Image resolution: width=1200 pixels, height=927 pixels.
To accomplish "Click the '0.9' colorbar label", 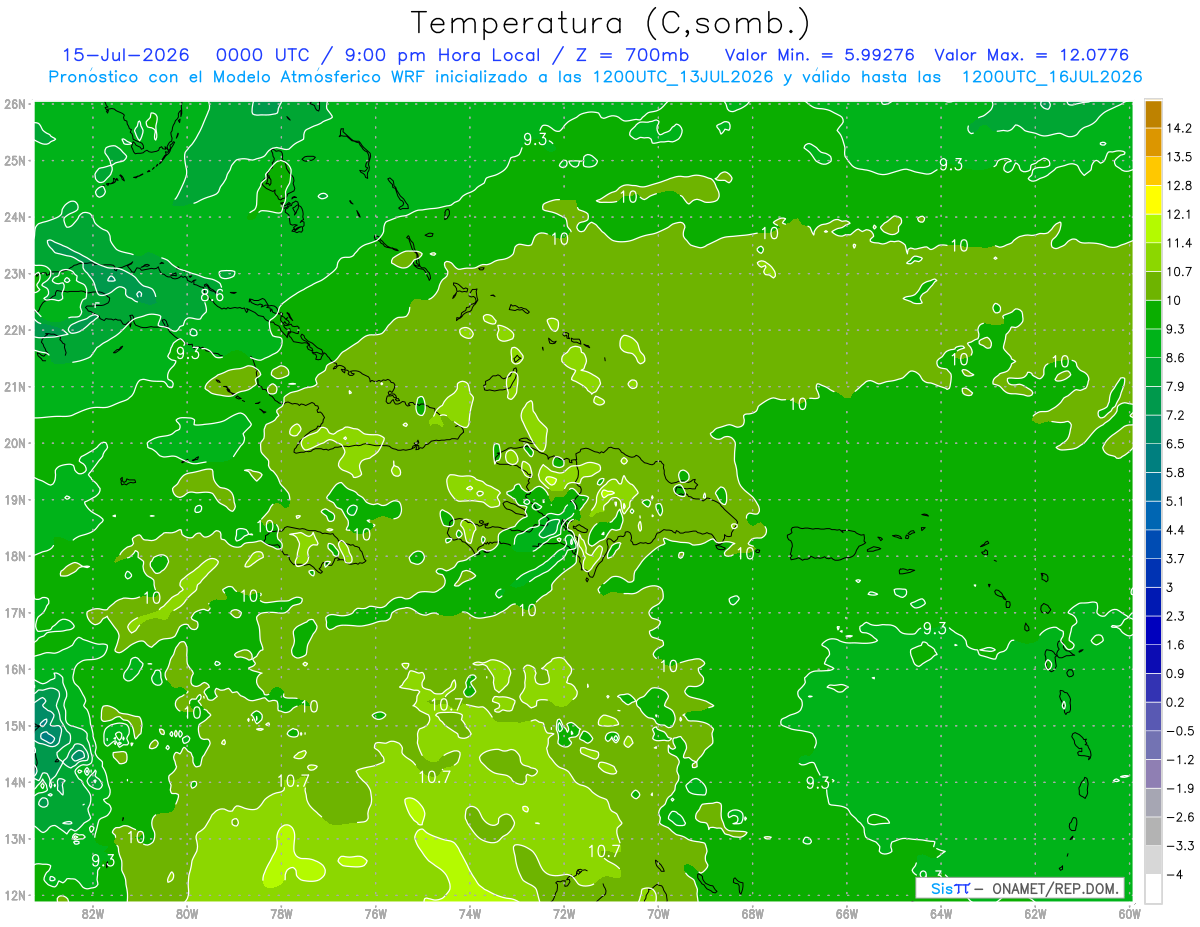I will (x=1176, y=673).
